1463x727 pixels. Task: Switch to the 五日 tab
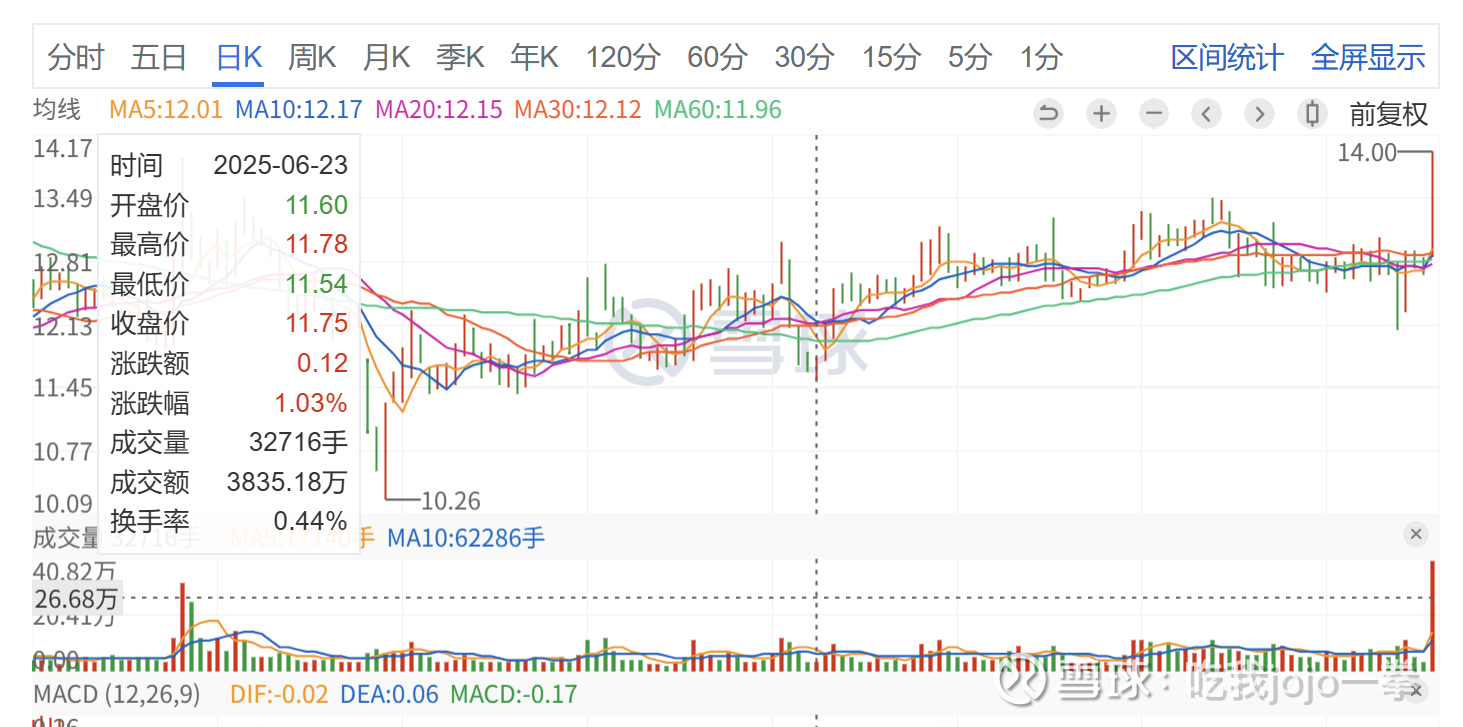click(x=158, y=58)
